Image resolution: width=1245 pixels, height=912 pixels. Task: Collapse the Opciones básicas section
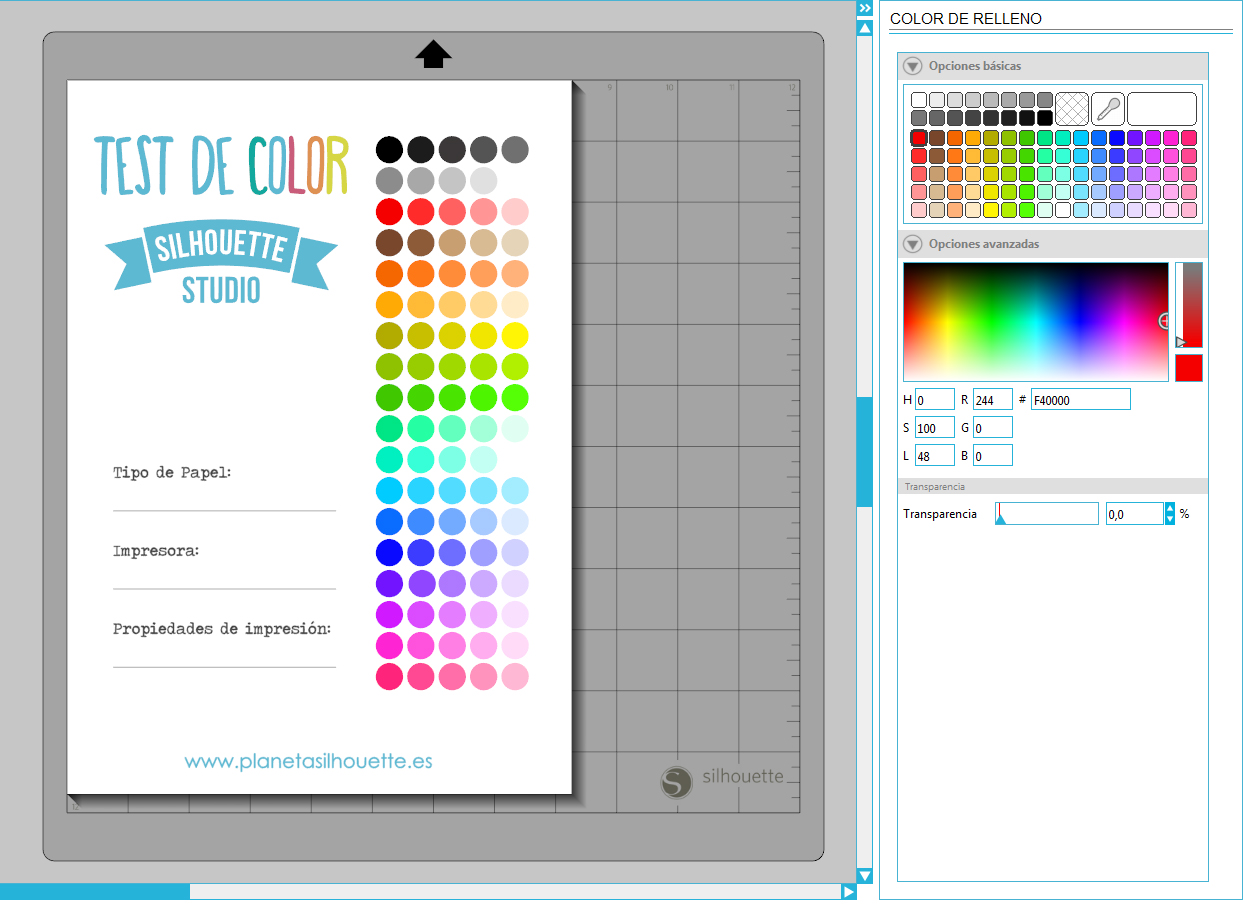tap(912, 66)
